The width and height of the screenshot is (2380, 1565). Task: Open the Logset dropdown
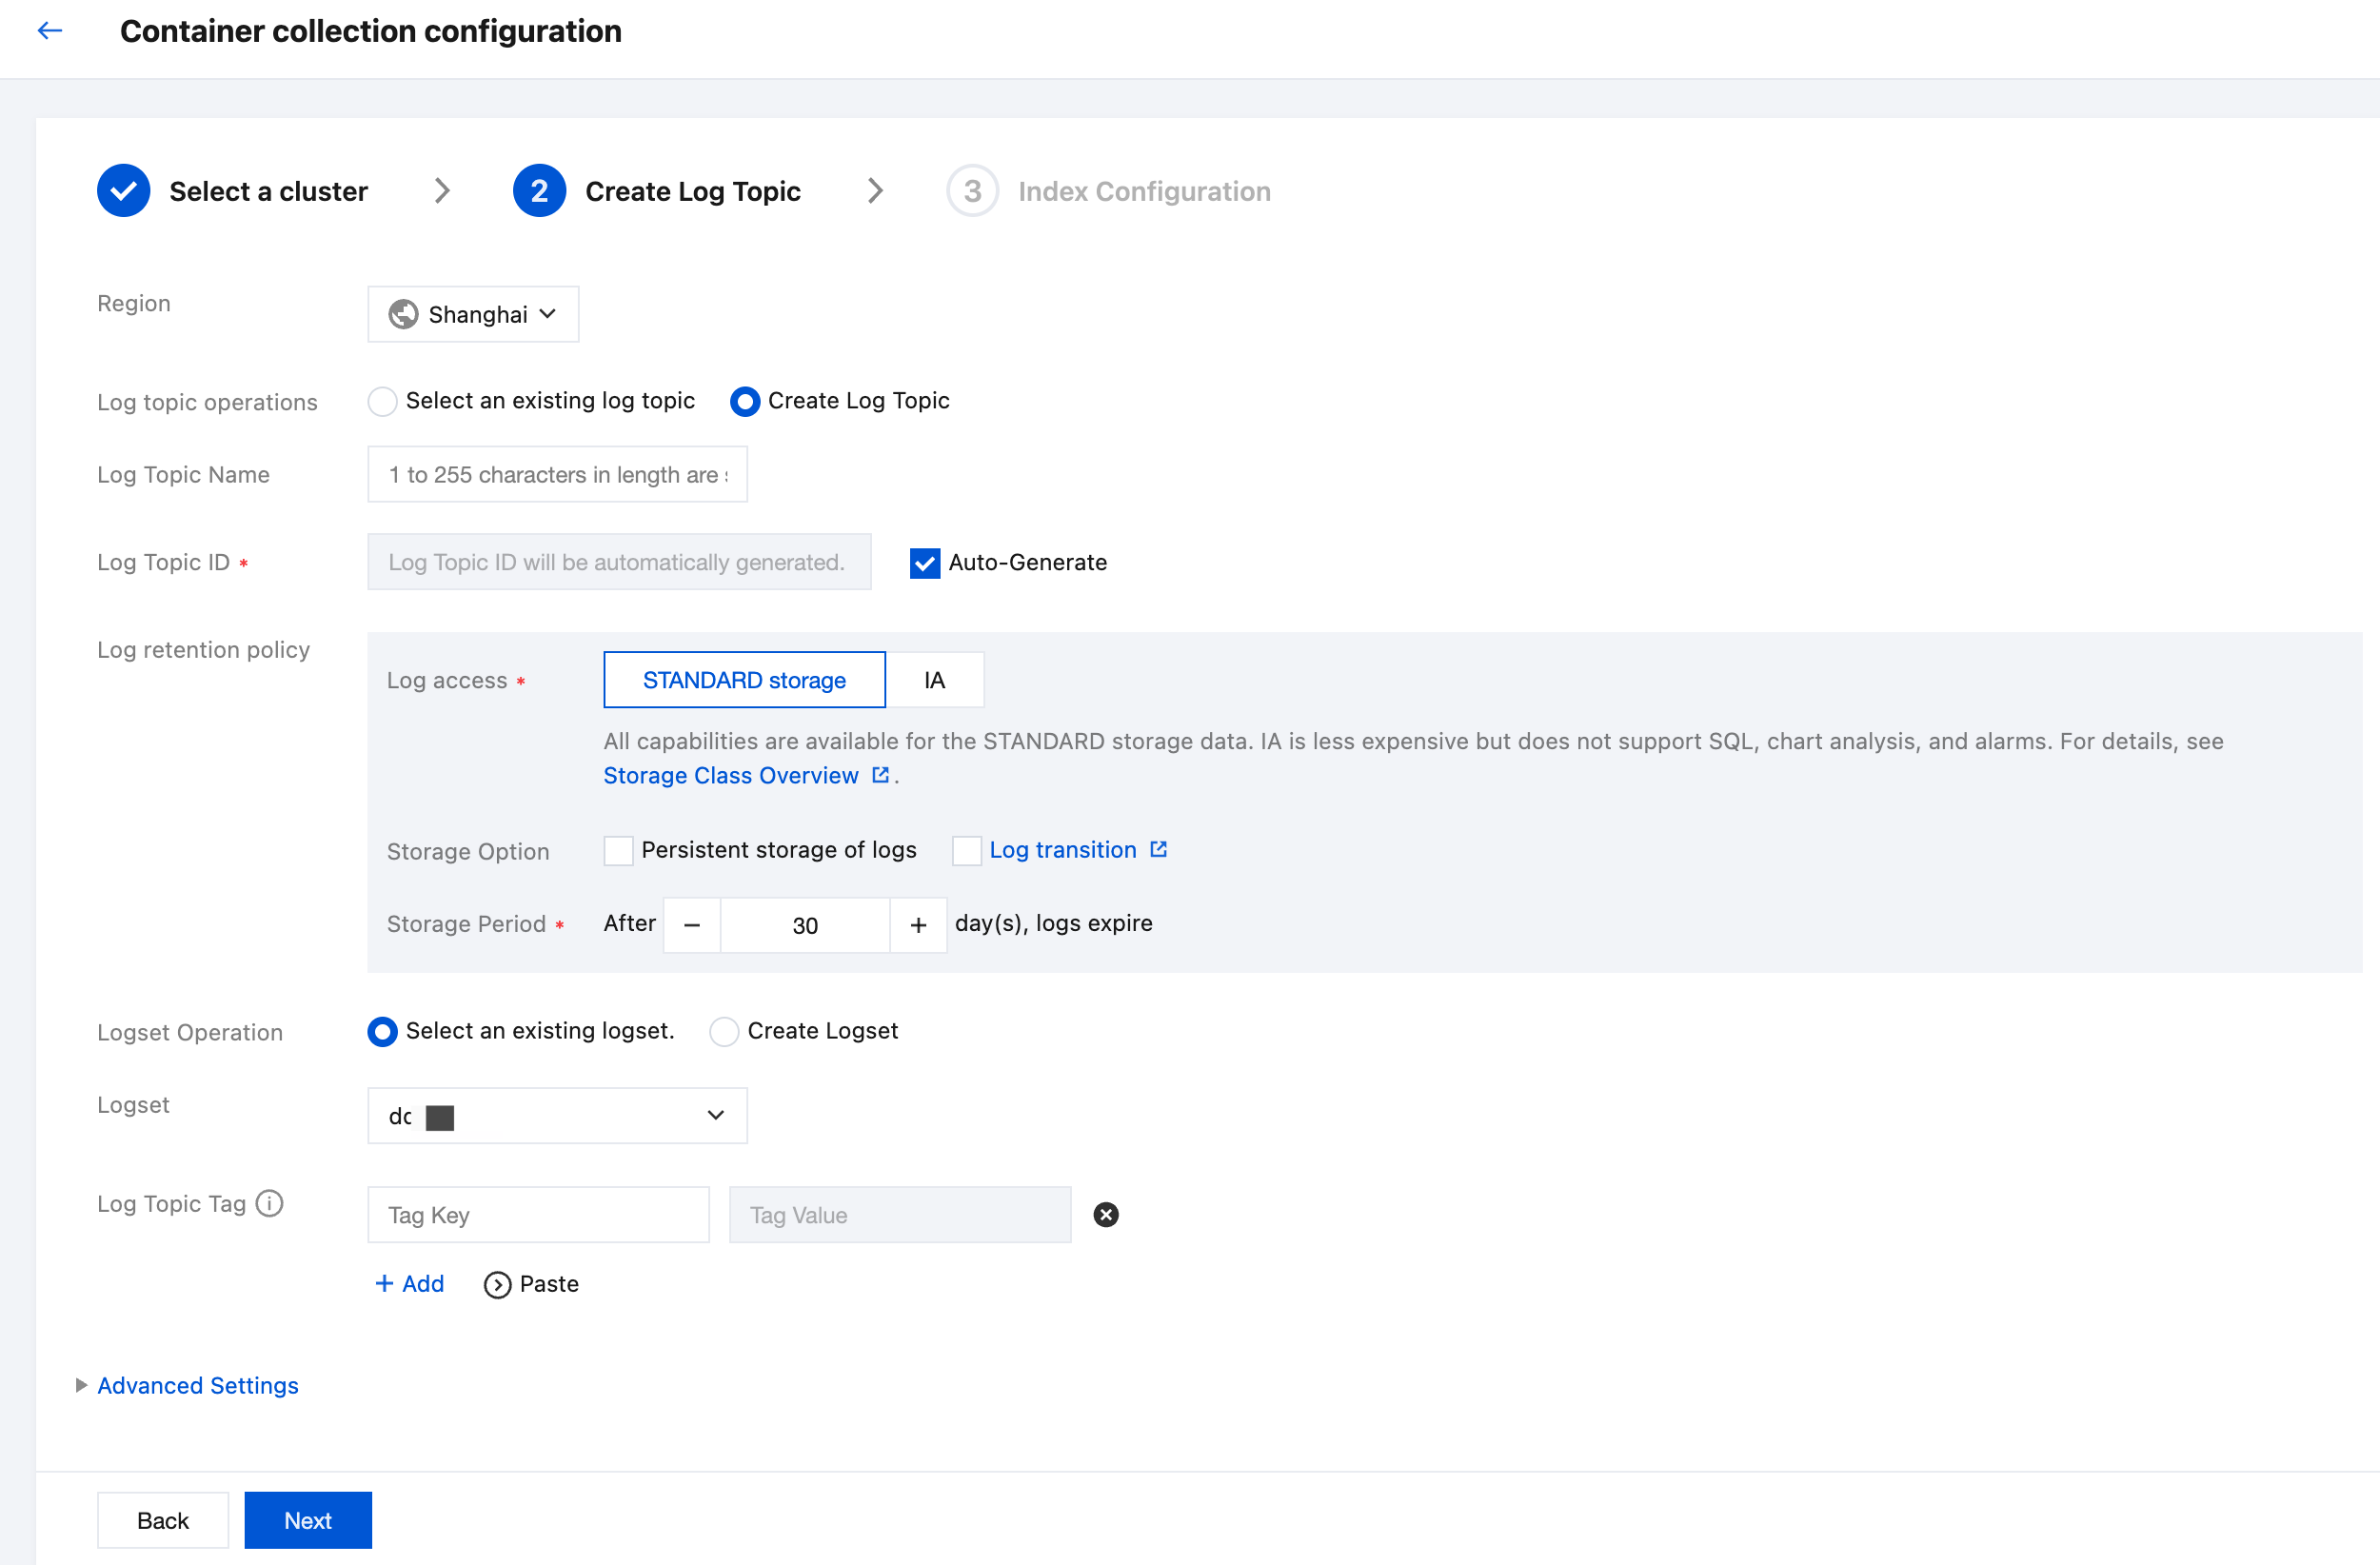click(557, 1115)
